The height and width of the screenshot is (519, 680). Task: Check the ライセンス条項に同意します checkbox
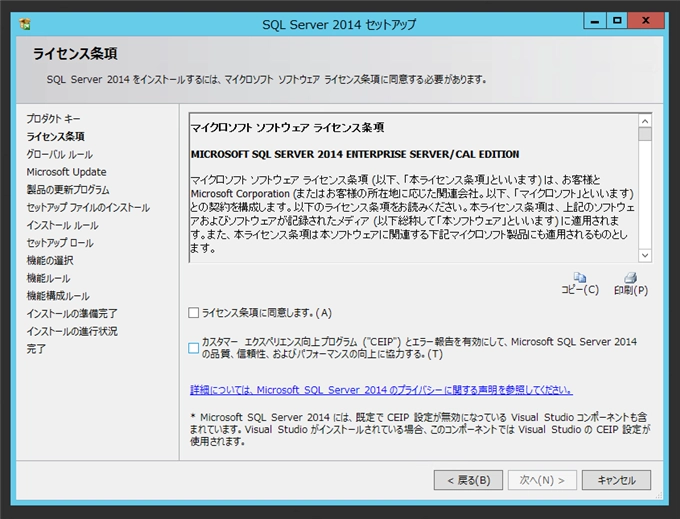[193, 313]
